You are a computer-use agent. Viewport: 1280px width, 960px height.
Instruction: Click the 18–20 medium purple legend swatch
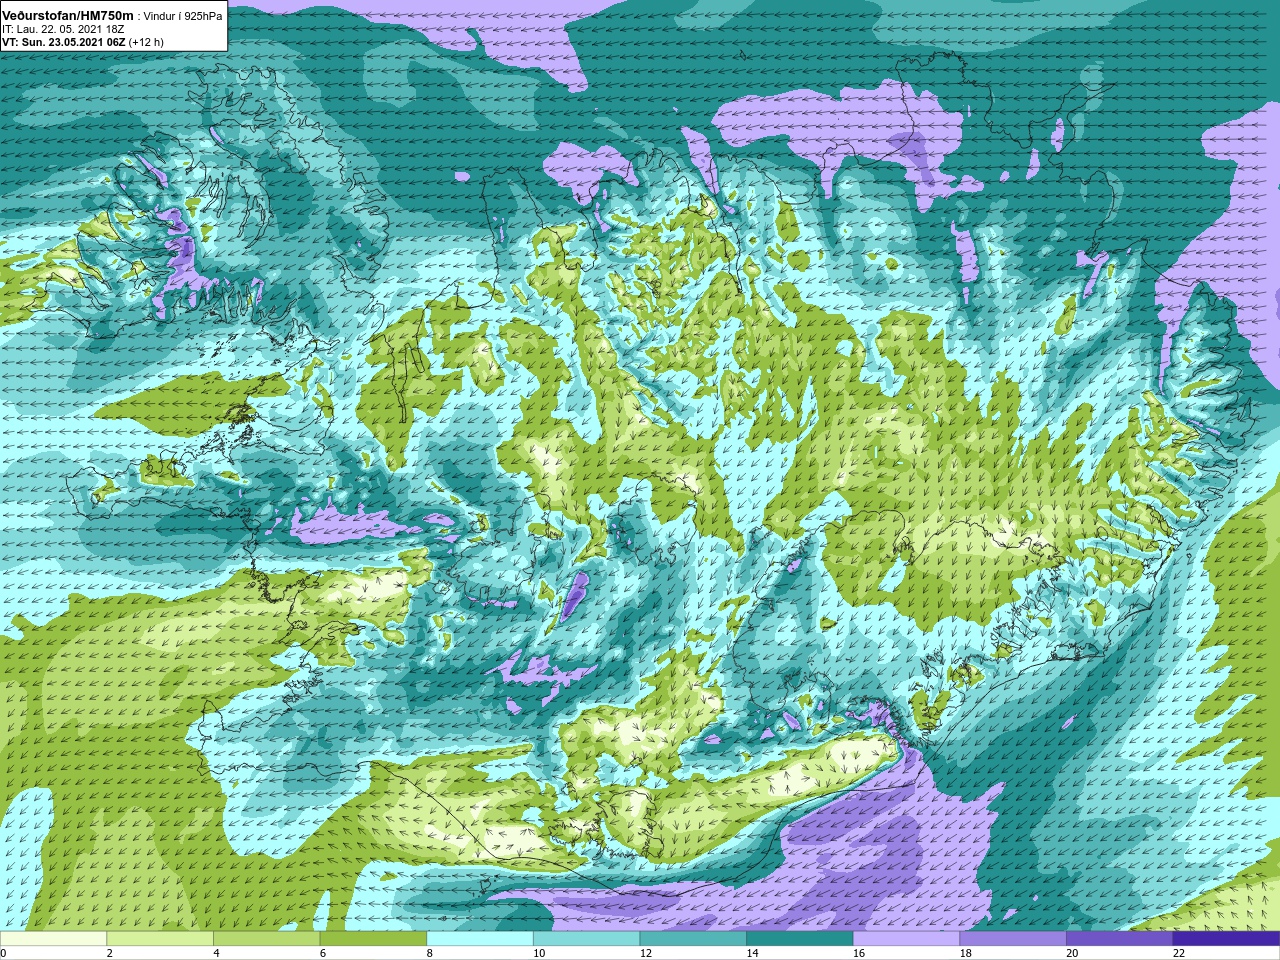click(x=1013, y=938)
